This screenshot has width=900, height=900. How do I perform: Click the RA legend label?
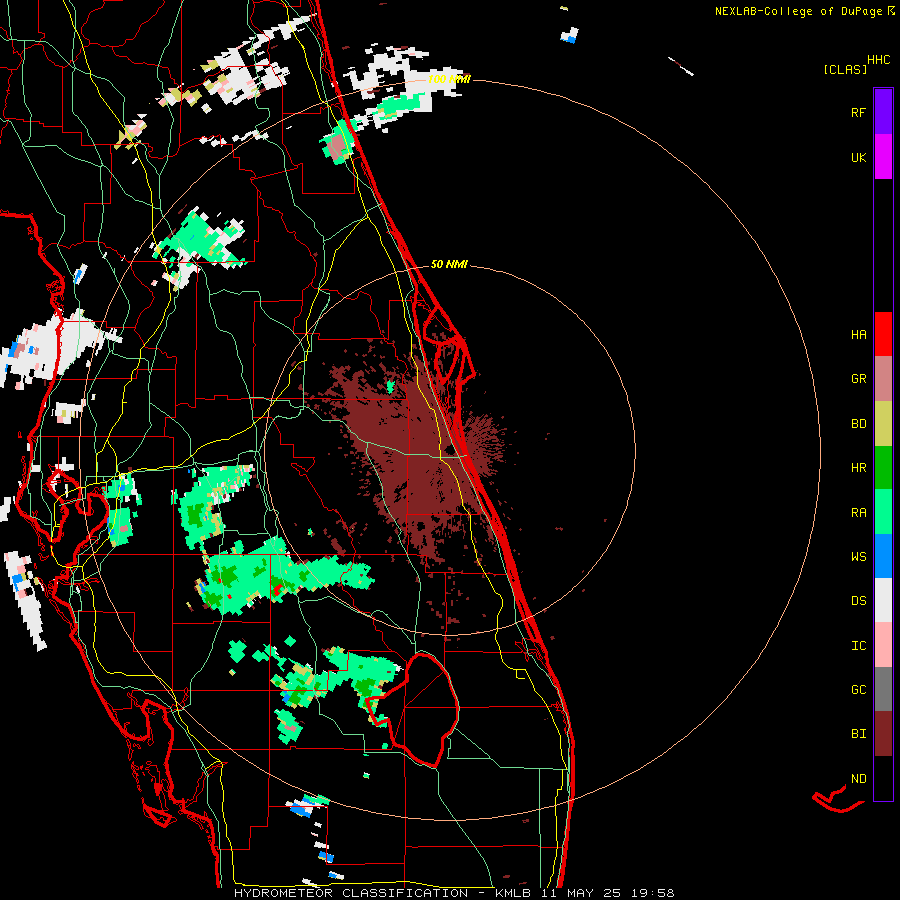click(x=858, y=513)
